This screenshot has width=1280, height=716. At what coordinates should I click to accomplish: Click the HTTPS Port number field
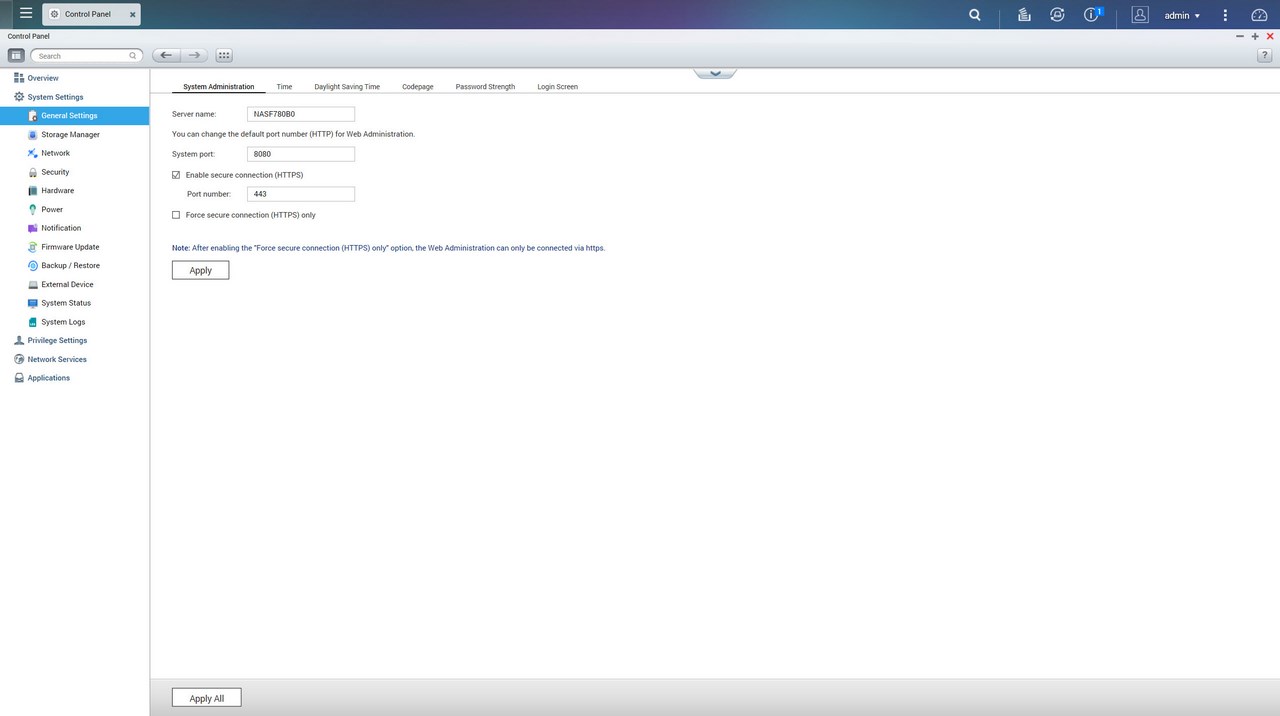coord(301,194)
